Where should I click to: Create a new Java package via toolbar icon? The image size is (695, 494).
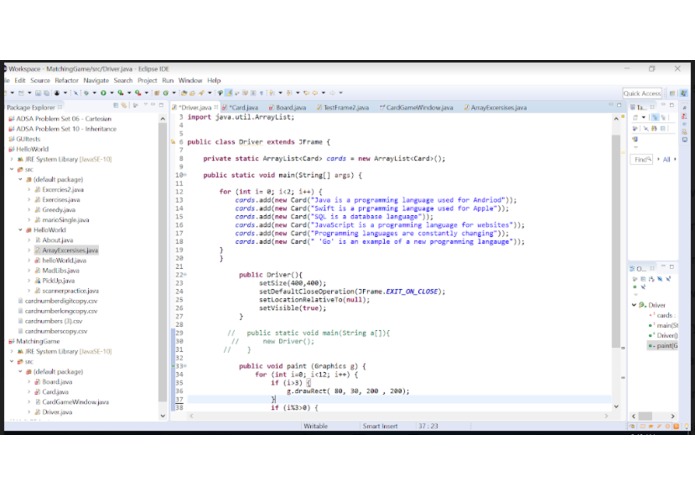(x=157, y=93)
